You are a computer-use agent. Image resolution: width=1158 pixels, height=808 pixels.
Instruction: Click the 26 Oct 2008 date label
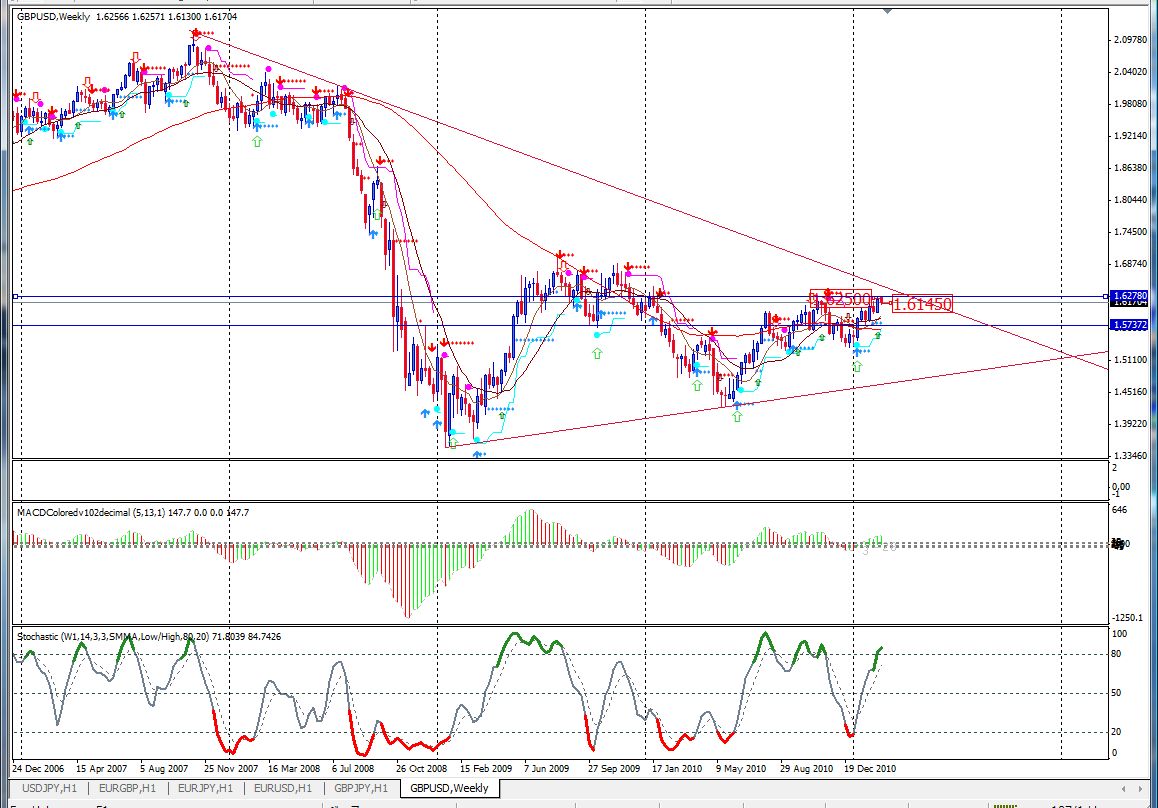[x=421, y=768]
